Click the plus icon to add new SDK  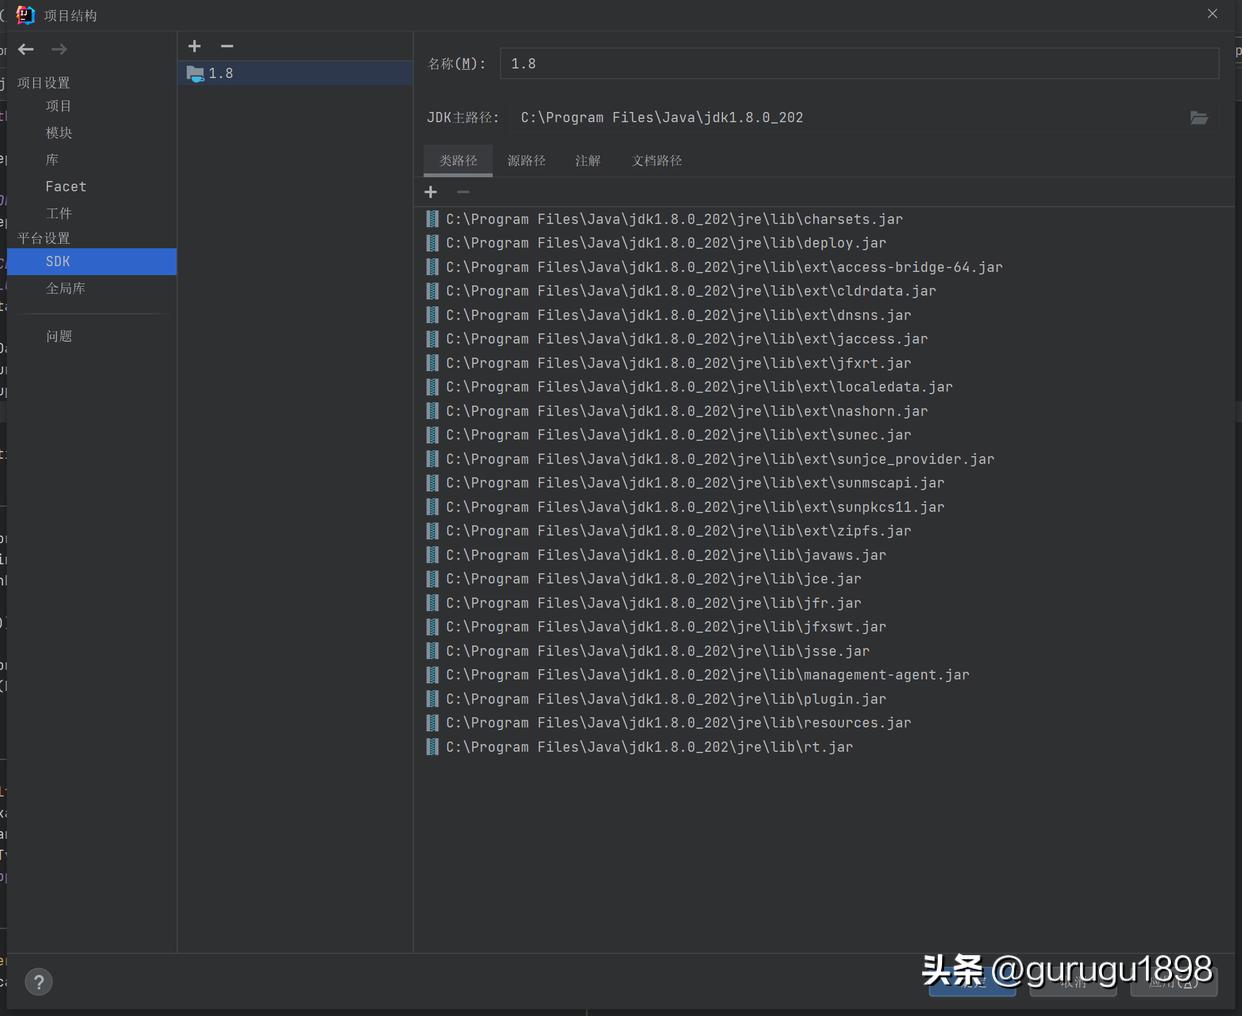[x=194, y=46]
